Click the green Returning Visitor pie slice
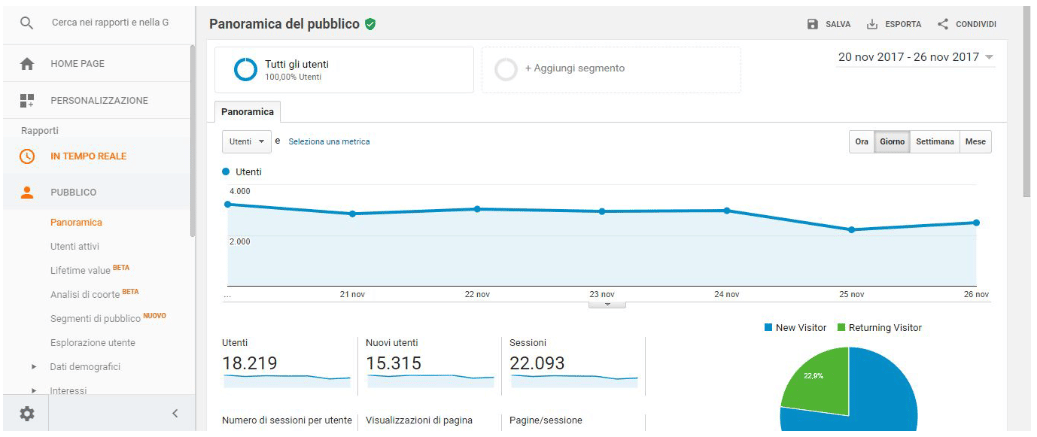This screenshot has width=1037, height=437. point(820,380)
